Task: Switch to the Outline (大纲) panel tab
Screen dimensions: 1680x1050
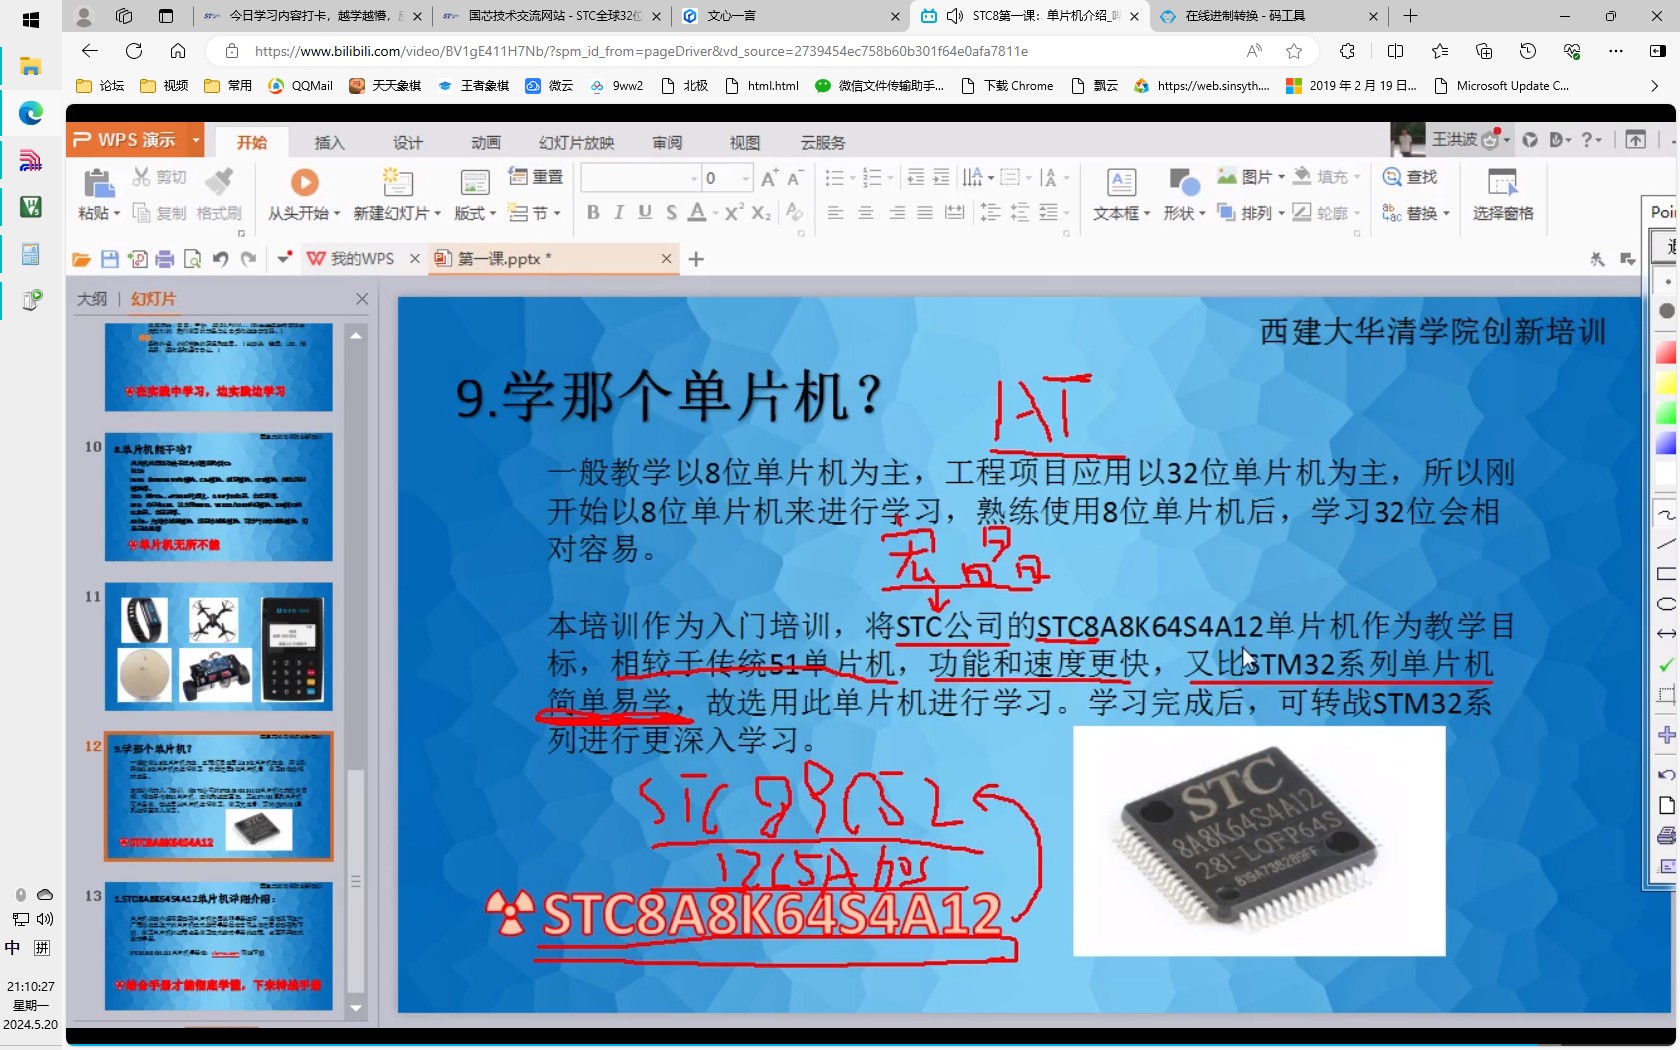Action: (x=92, y=299)
